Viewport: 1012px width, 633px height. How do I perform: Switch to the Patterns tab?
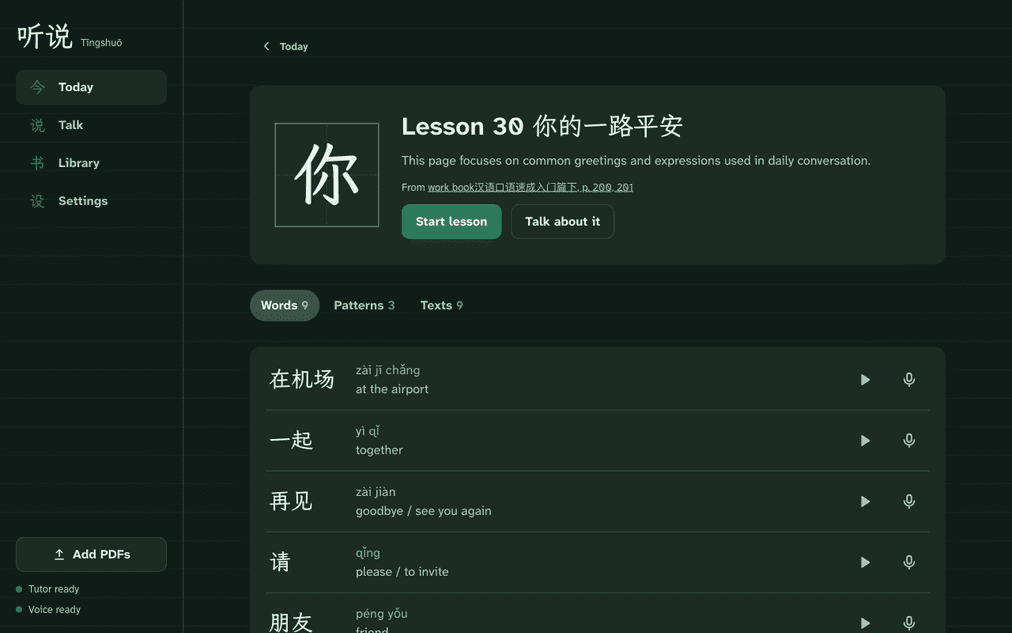364,305
